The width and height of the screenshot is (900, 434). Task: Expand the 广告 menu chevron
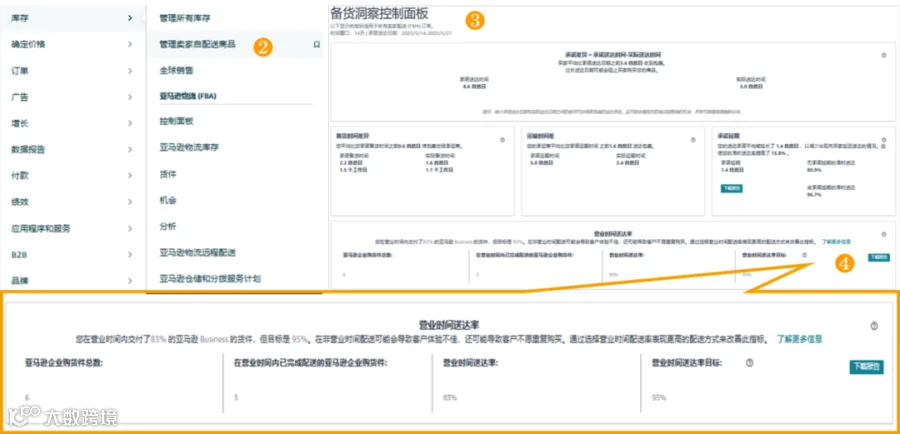point(130,97)
